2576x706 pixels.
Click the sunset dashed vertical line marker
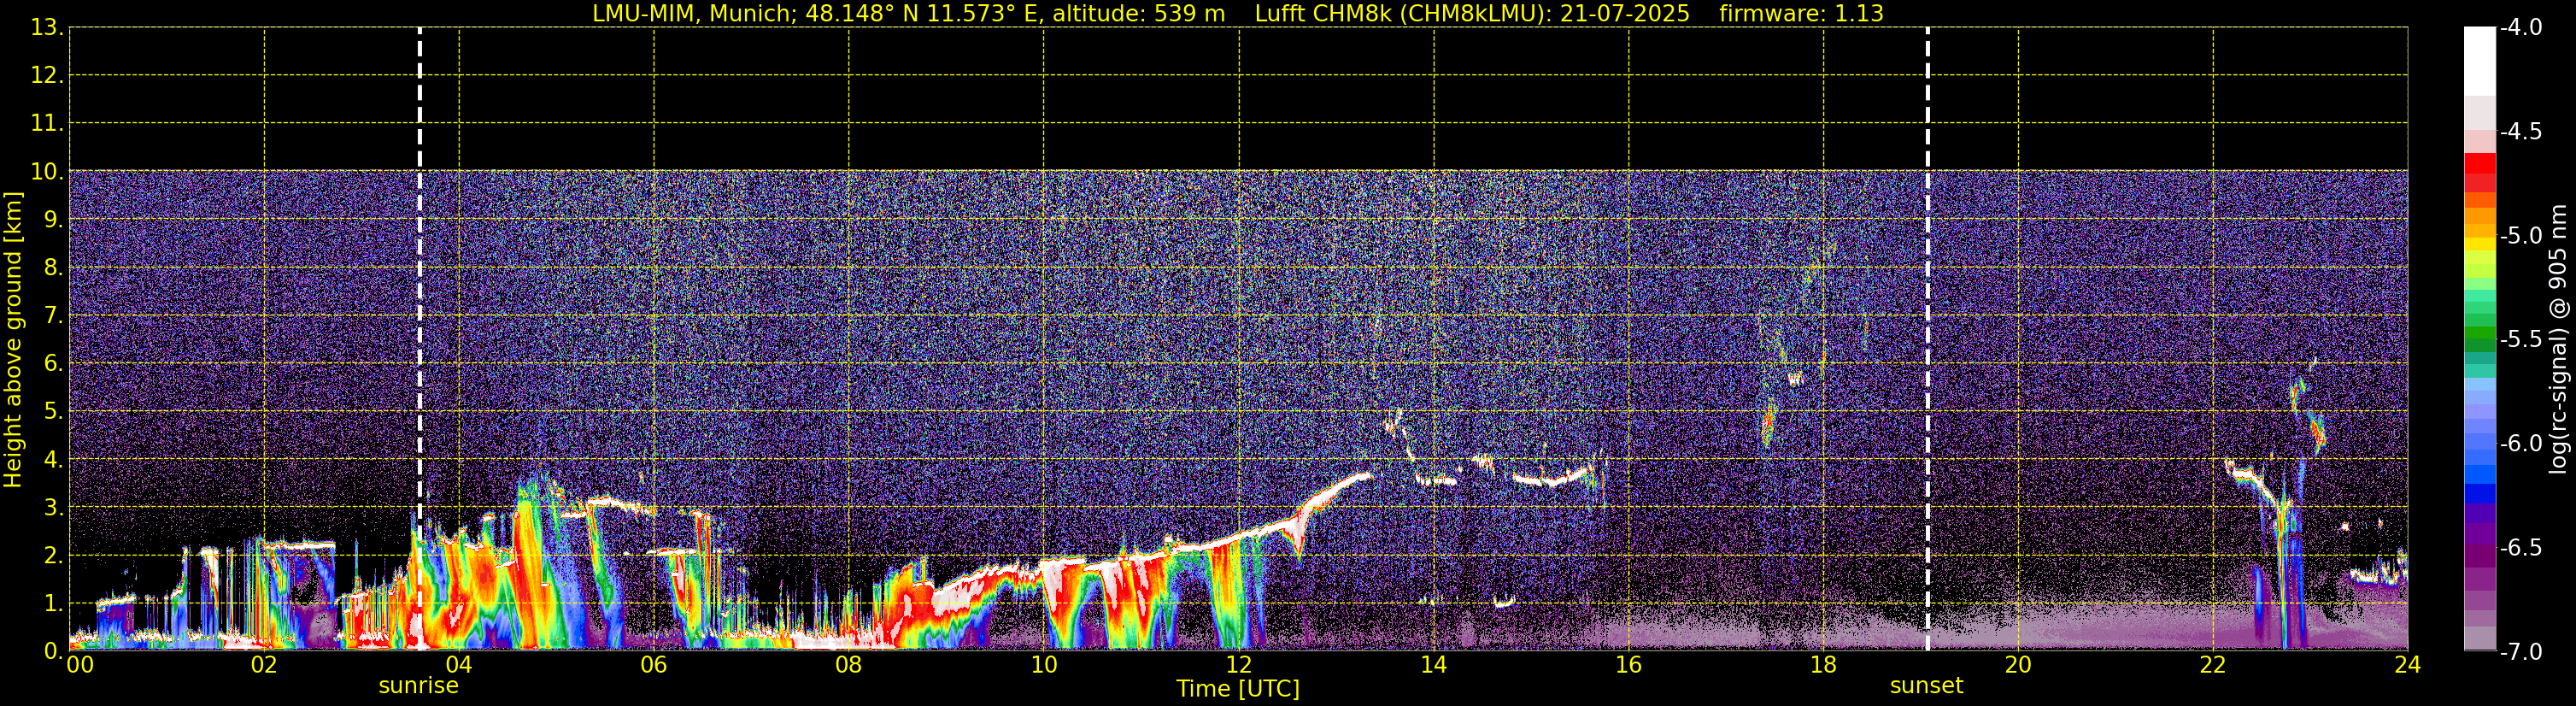tap(1927, 339)
